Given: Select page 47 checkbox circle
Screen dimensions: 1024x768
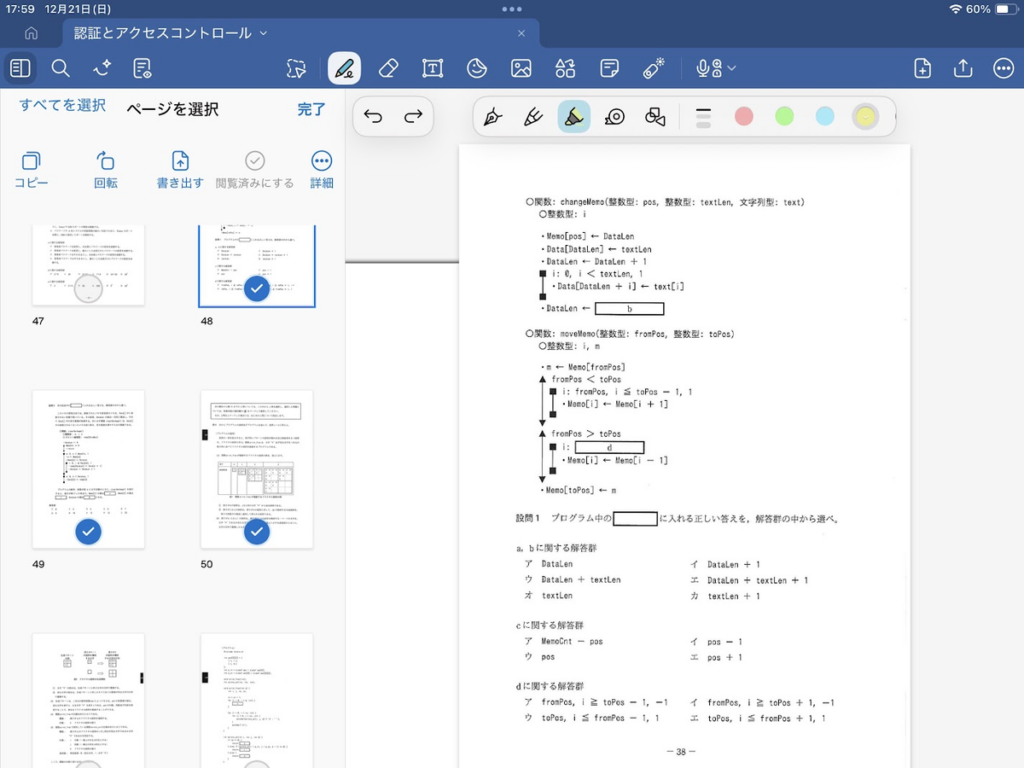Looking at the screenshot, I should (89, 289).
